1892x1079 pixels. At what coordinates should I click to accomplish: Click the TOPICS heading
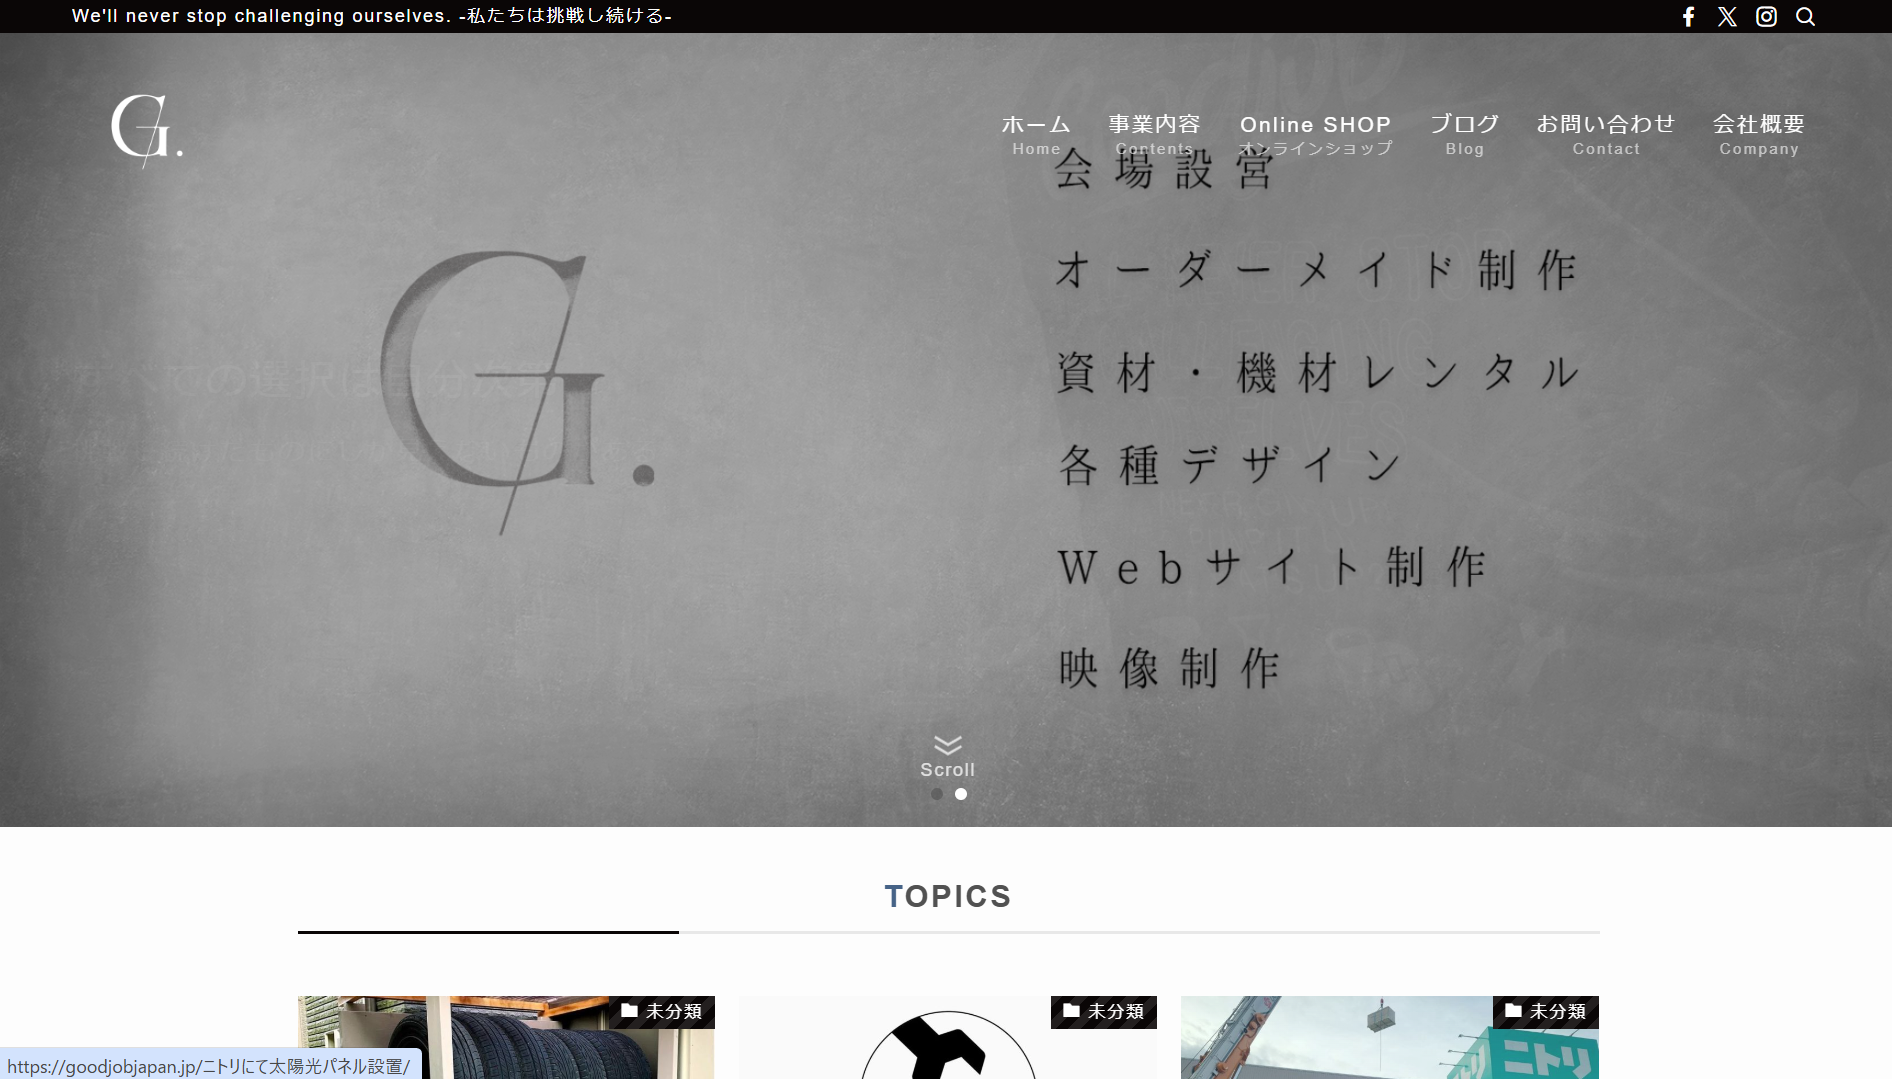tap(948, 896)
